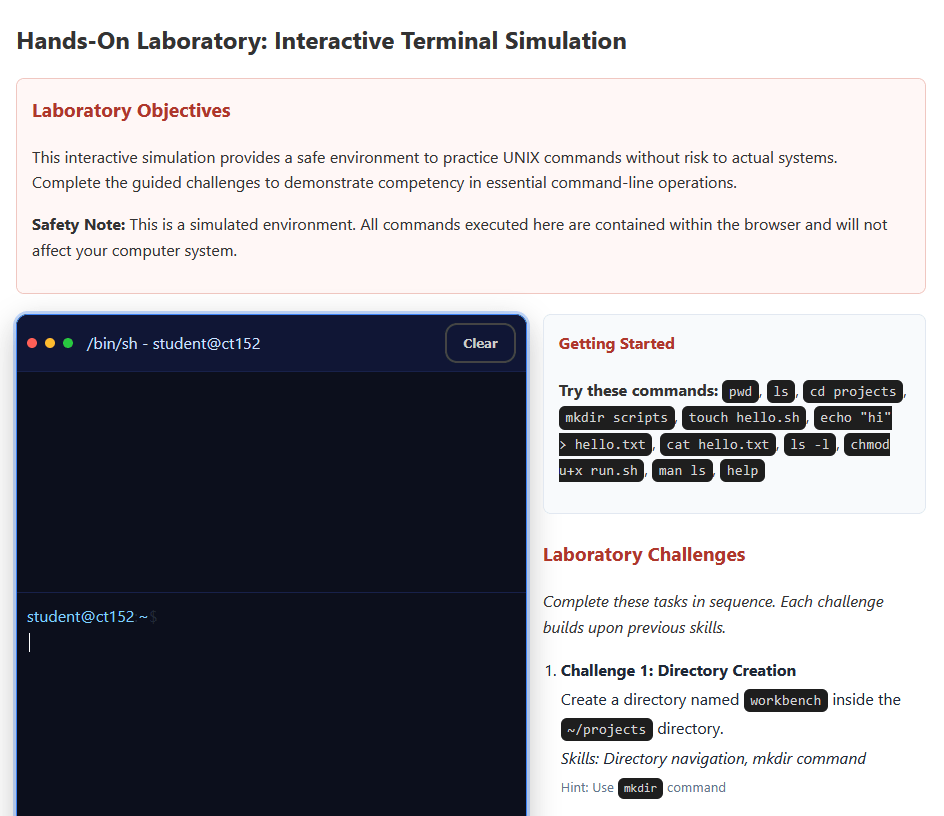Click the help command chip
Viewport: 944px width, 816px height.
[742, 470]
